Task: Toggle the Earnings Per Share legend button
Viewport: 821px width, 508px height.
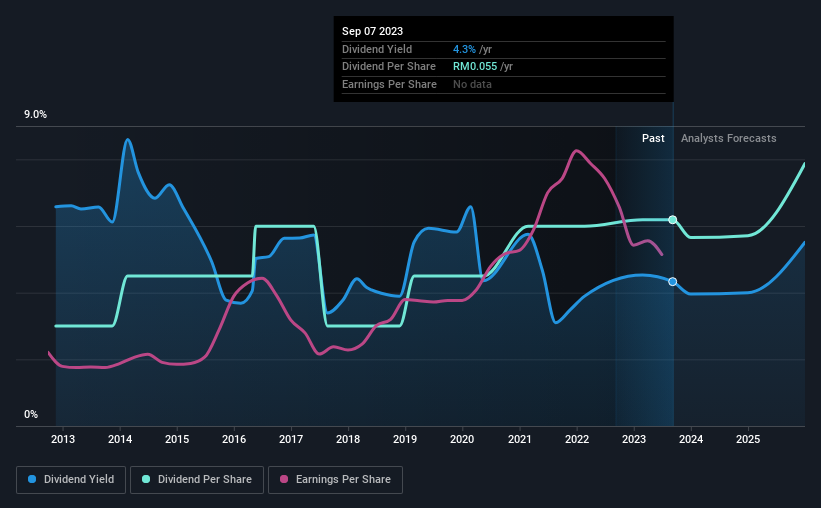Action: coord(335,480)
